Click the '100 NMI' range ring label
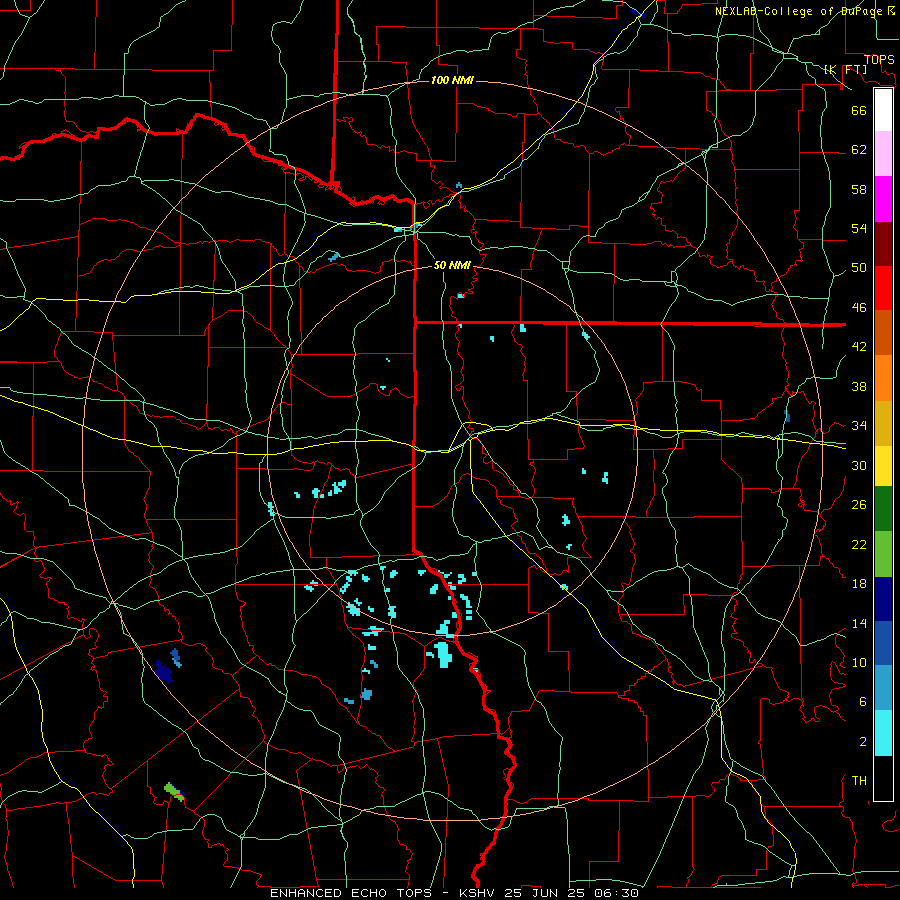 tap(452, 80)
